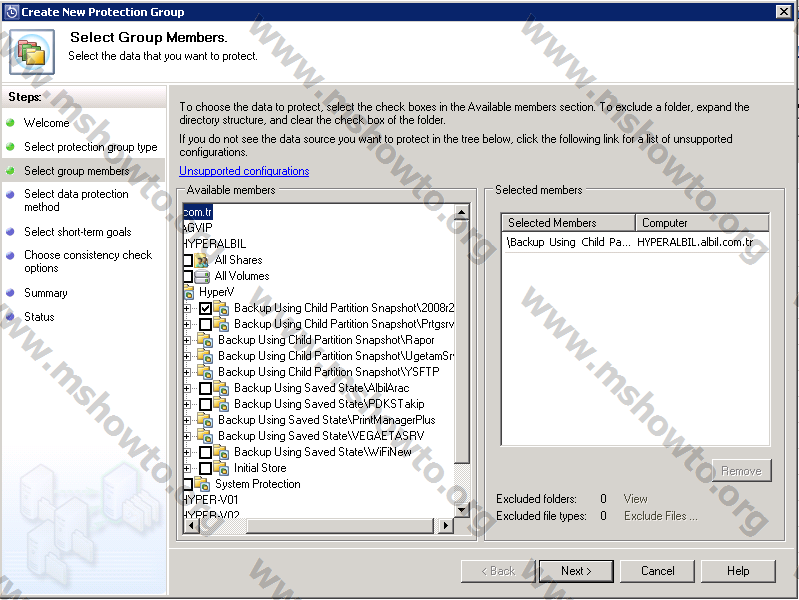The image size is (799, 600).
Task: Uncheck the 2008r2 child partition snapshot checkbox
Action: 205,308
